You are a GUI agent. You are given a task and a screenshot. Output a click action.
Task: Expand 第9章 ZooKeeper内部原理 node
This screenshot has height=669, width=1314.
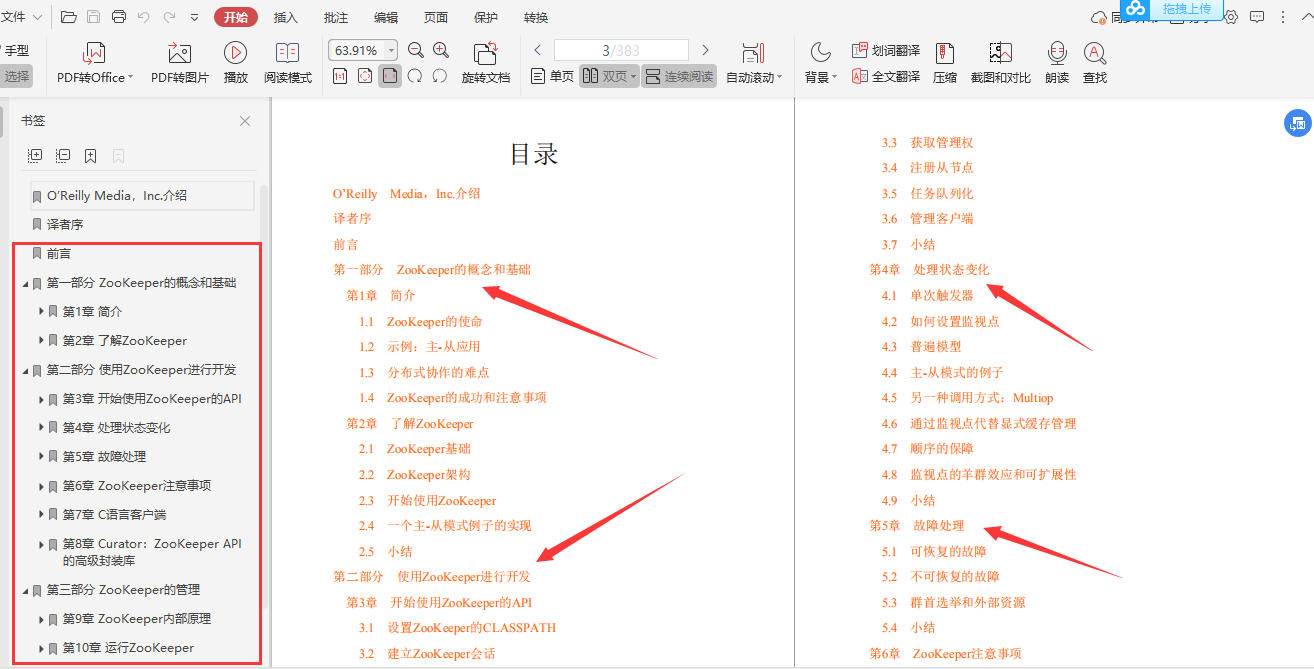click(41, 619)
